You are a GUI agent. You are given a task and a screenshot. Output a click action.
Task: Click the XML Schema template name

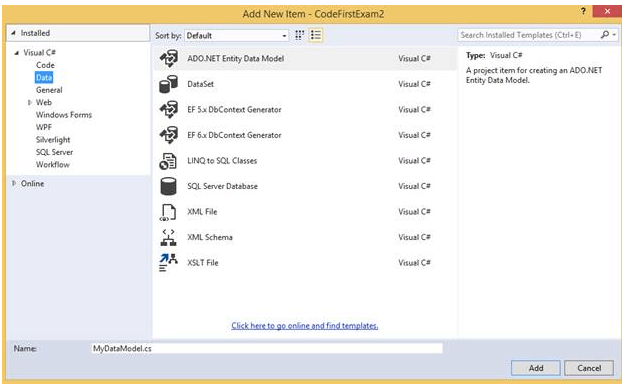pos(210,237)
